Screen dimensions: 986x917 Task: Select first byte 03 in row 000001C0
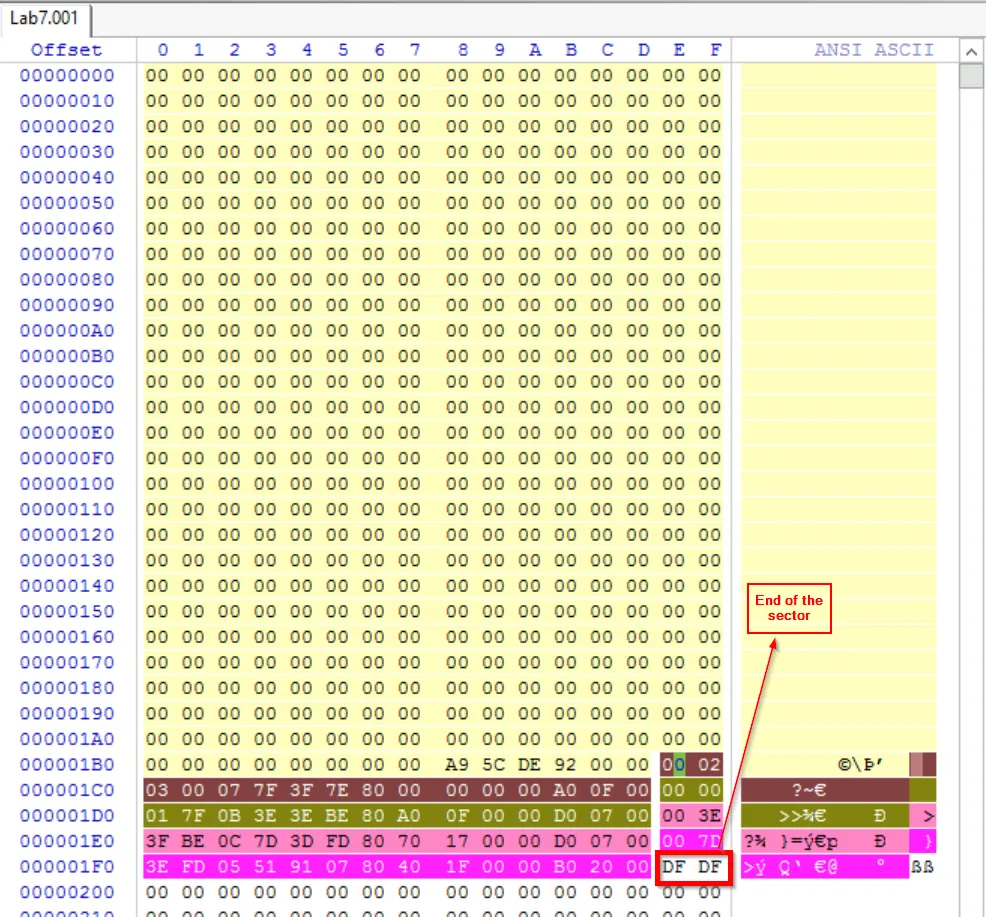tap(157, 791)
